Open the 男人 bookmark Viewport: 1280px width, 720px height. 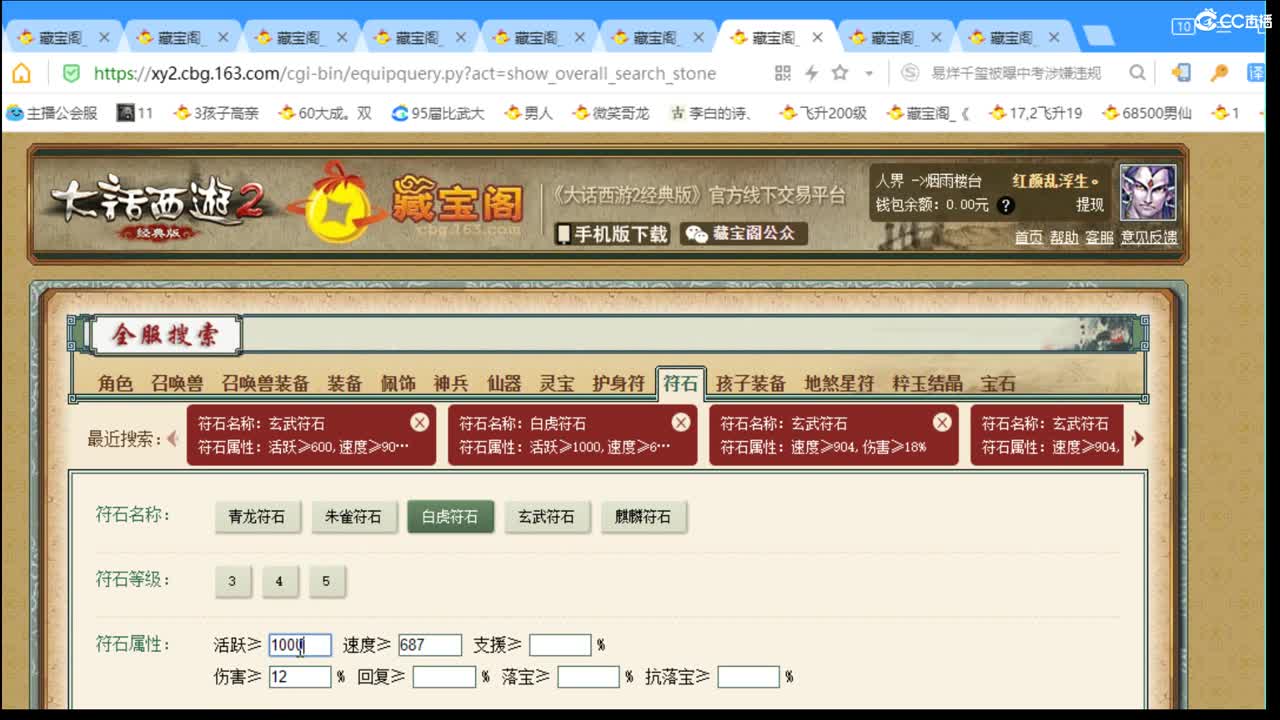click(529, 113)
